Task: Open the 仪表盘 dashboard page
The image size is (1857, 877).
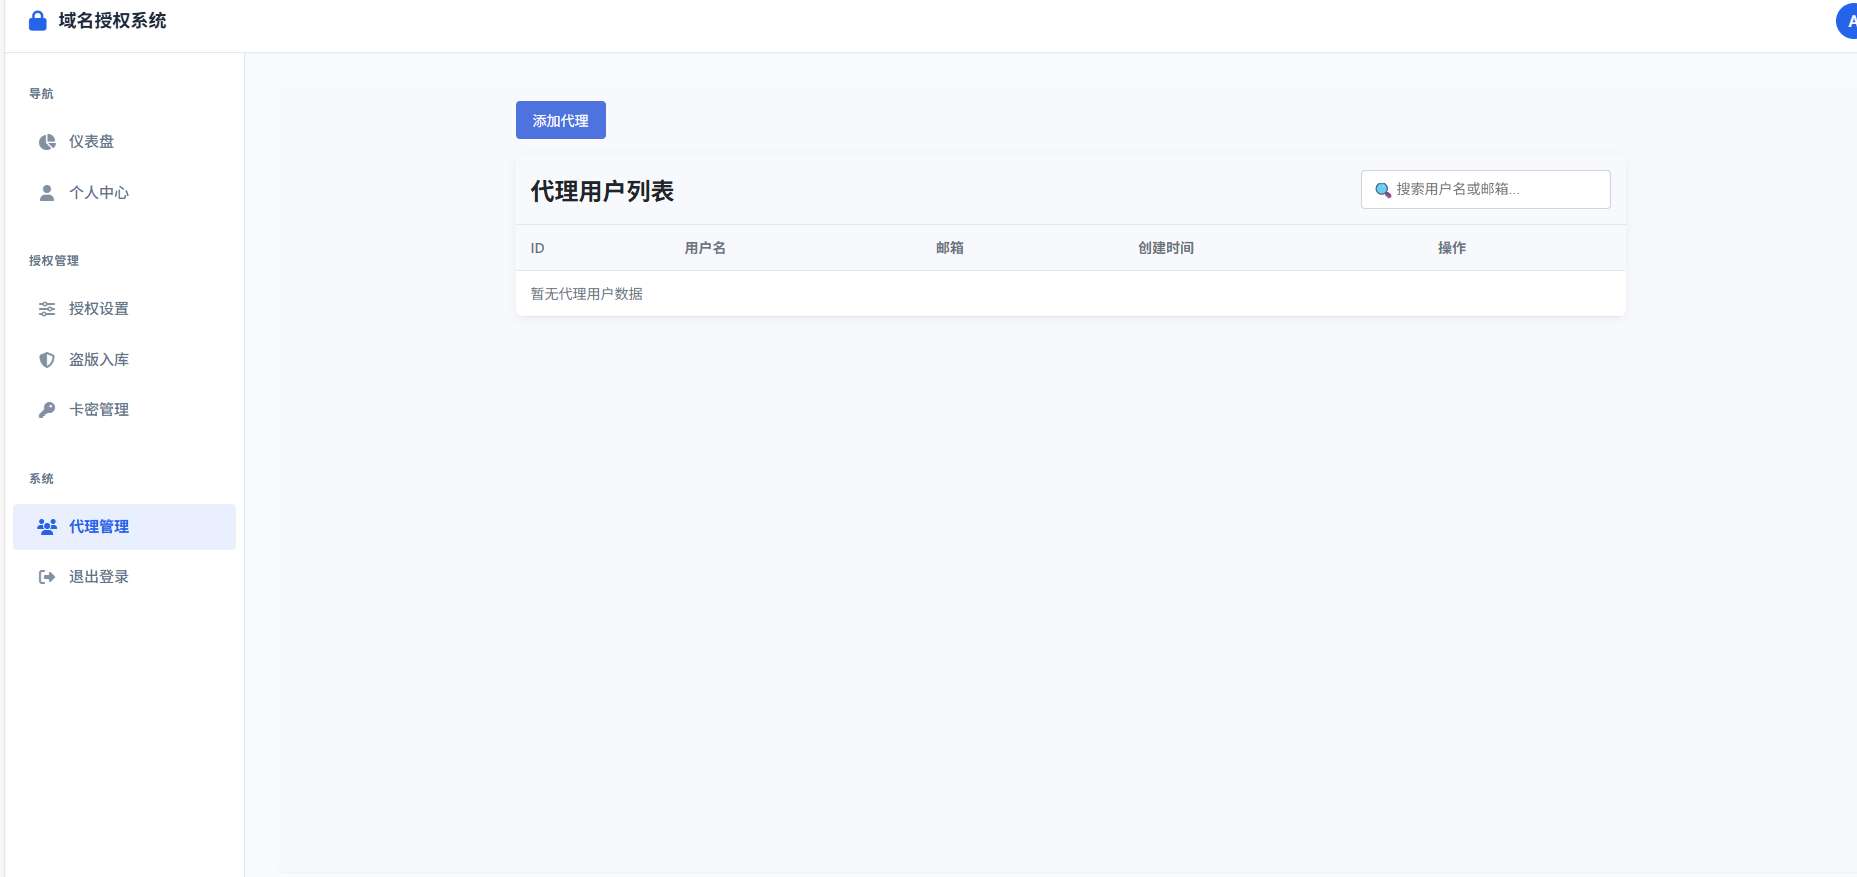Action: [91, 142]
